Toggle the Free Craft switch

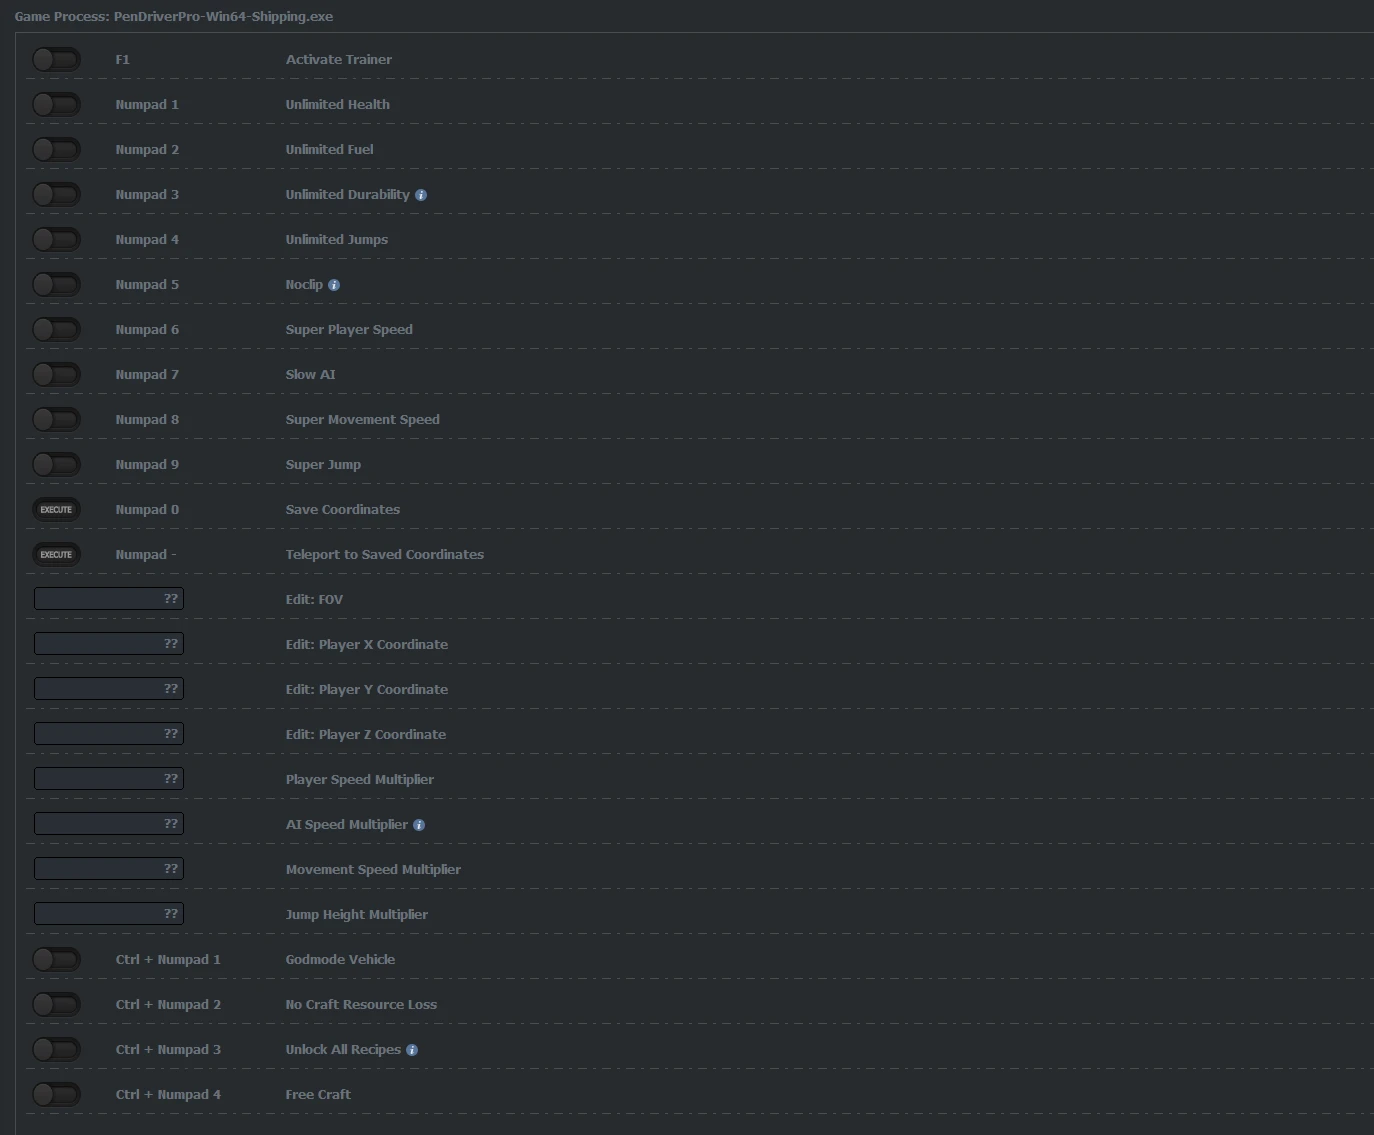[56, 1095]
